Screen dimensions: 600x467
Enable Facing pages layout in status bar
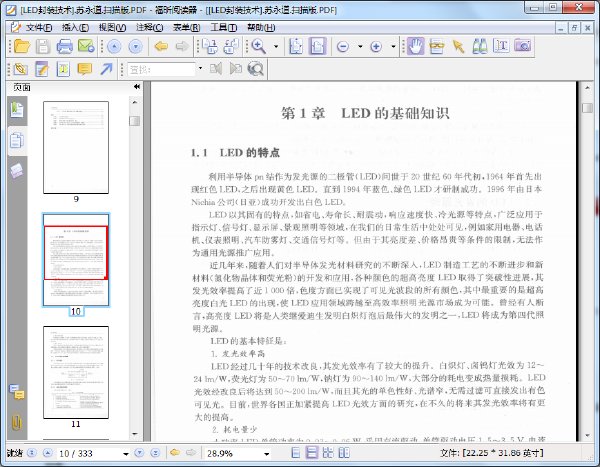tap(328, 453)
